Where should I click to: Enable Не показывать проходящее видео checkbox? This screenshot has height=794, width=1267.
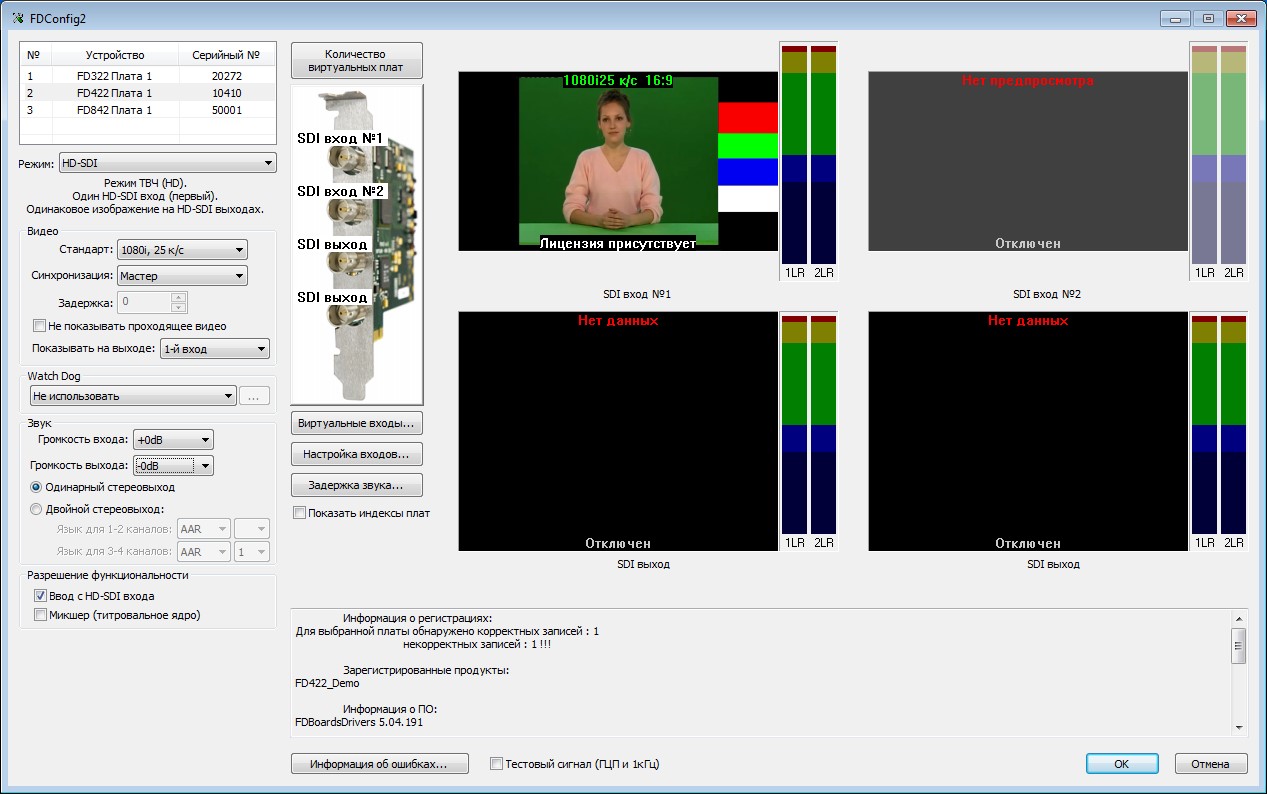coord(40,326)
